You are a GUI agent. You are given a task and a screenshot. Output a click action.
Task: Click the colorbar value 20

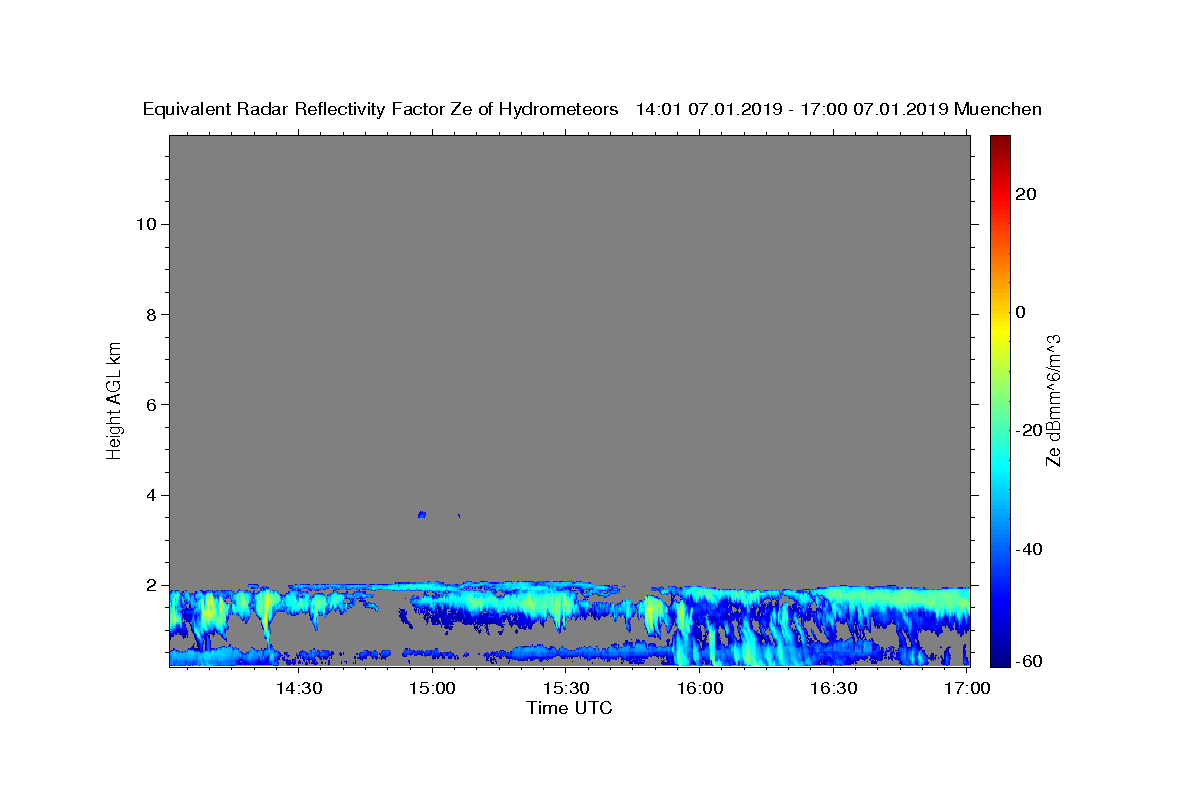click(1026, 194)
